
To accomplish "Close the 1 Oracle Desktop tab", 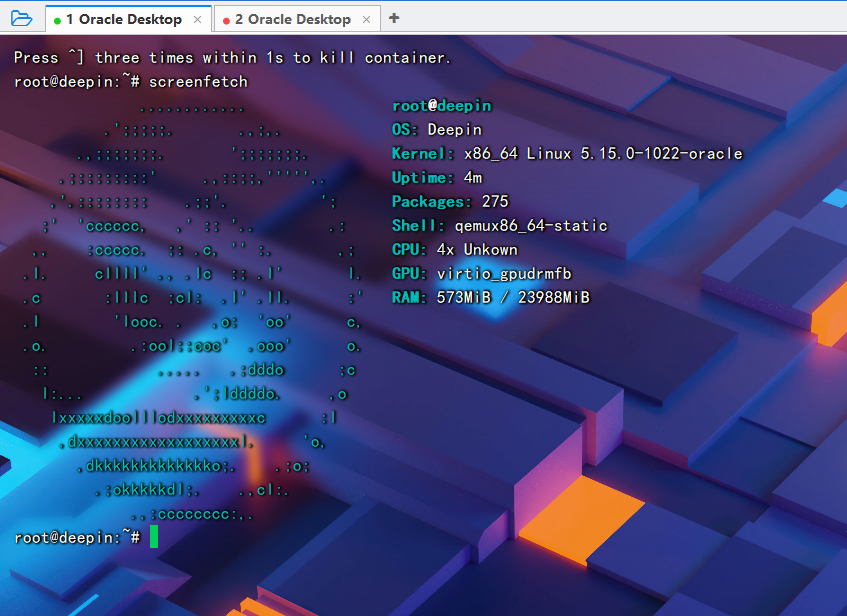I will point(197,19).
